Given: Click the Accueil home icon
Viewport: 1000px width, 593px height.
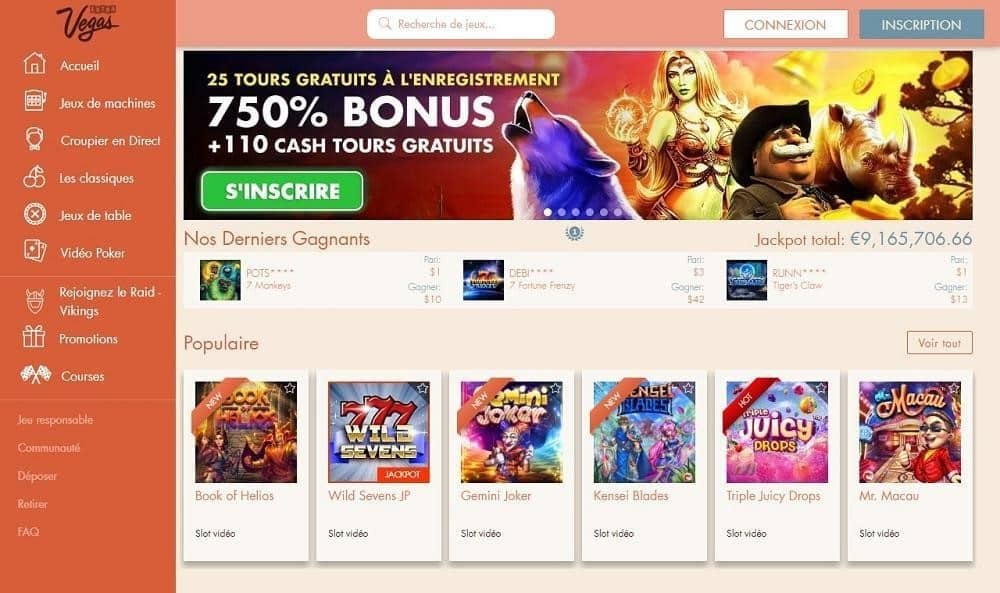Looking at the screenshot, I should [x=34, y=64].
